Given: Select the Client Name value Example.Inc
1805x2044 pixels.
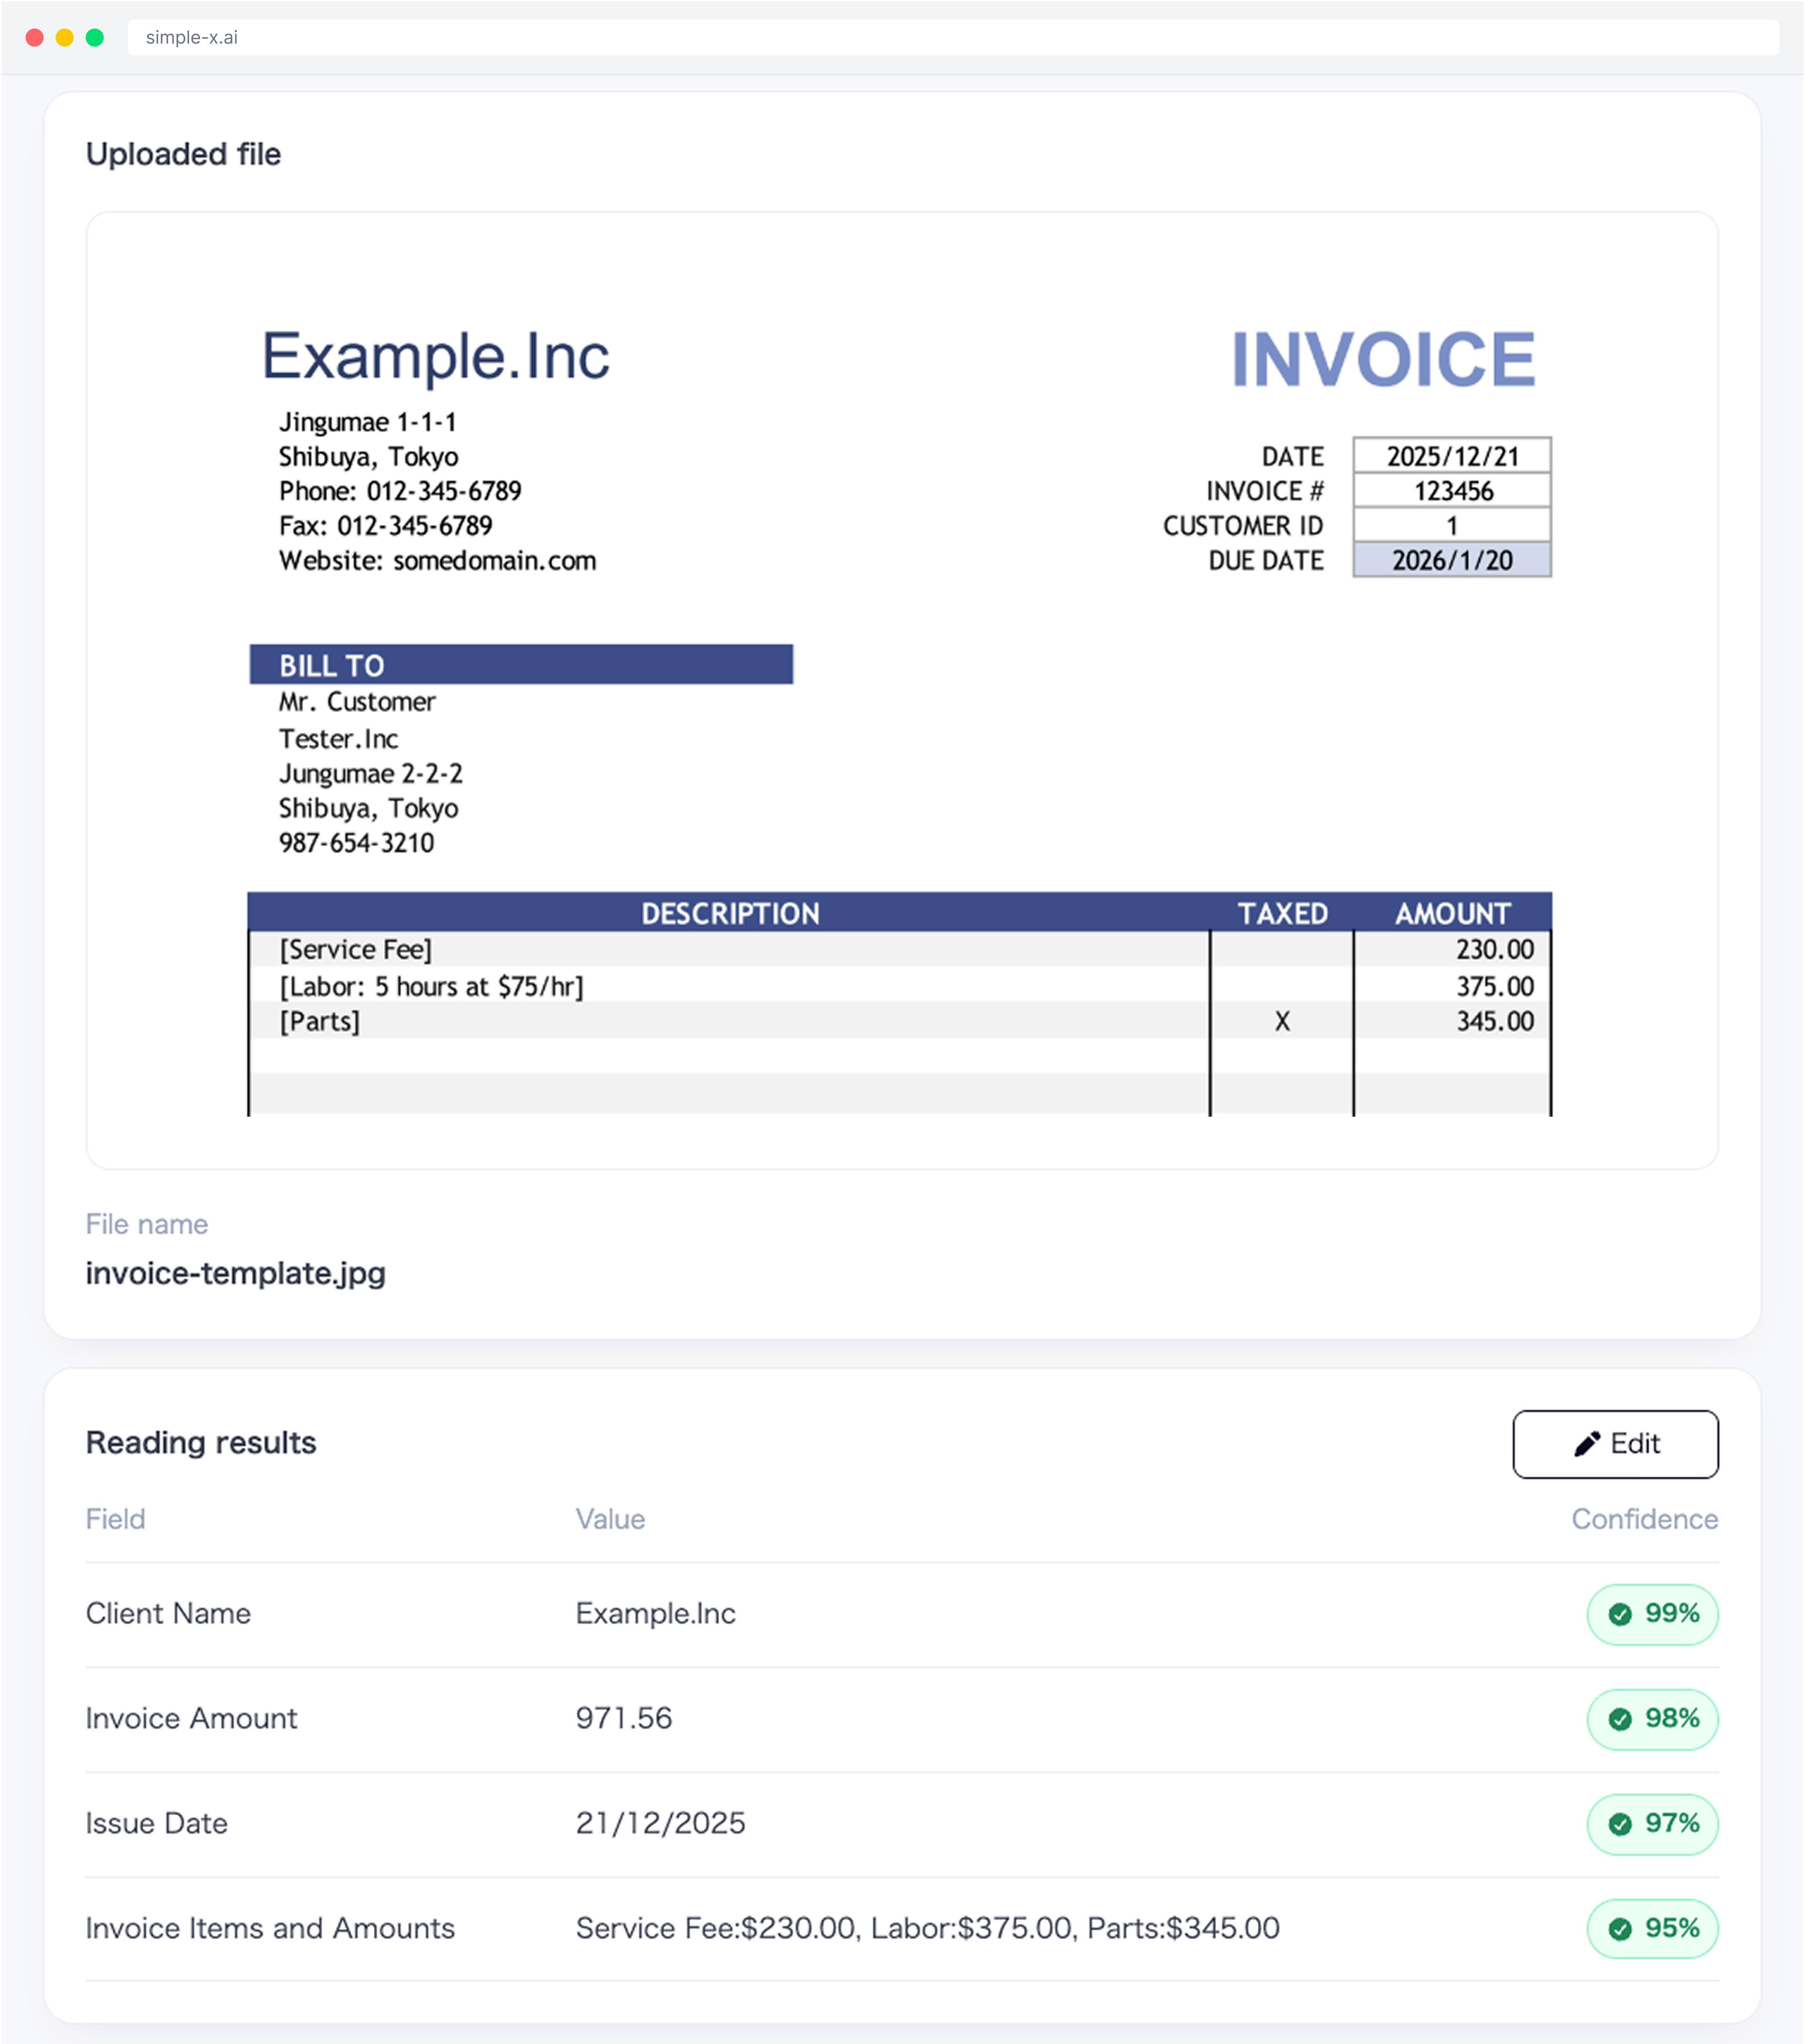Looking at the screenshot, I should tap(655, 1613).
